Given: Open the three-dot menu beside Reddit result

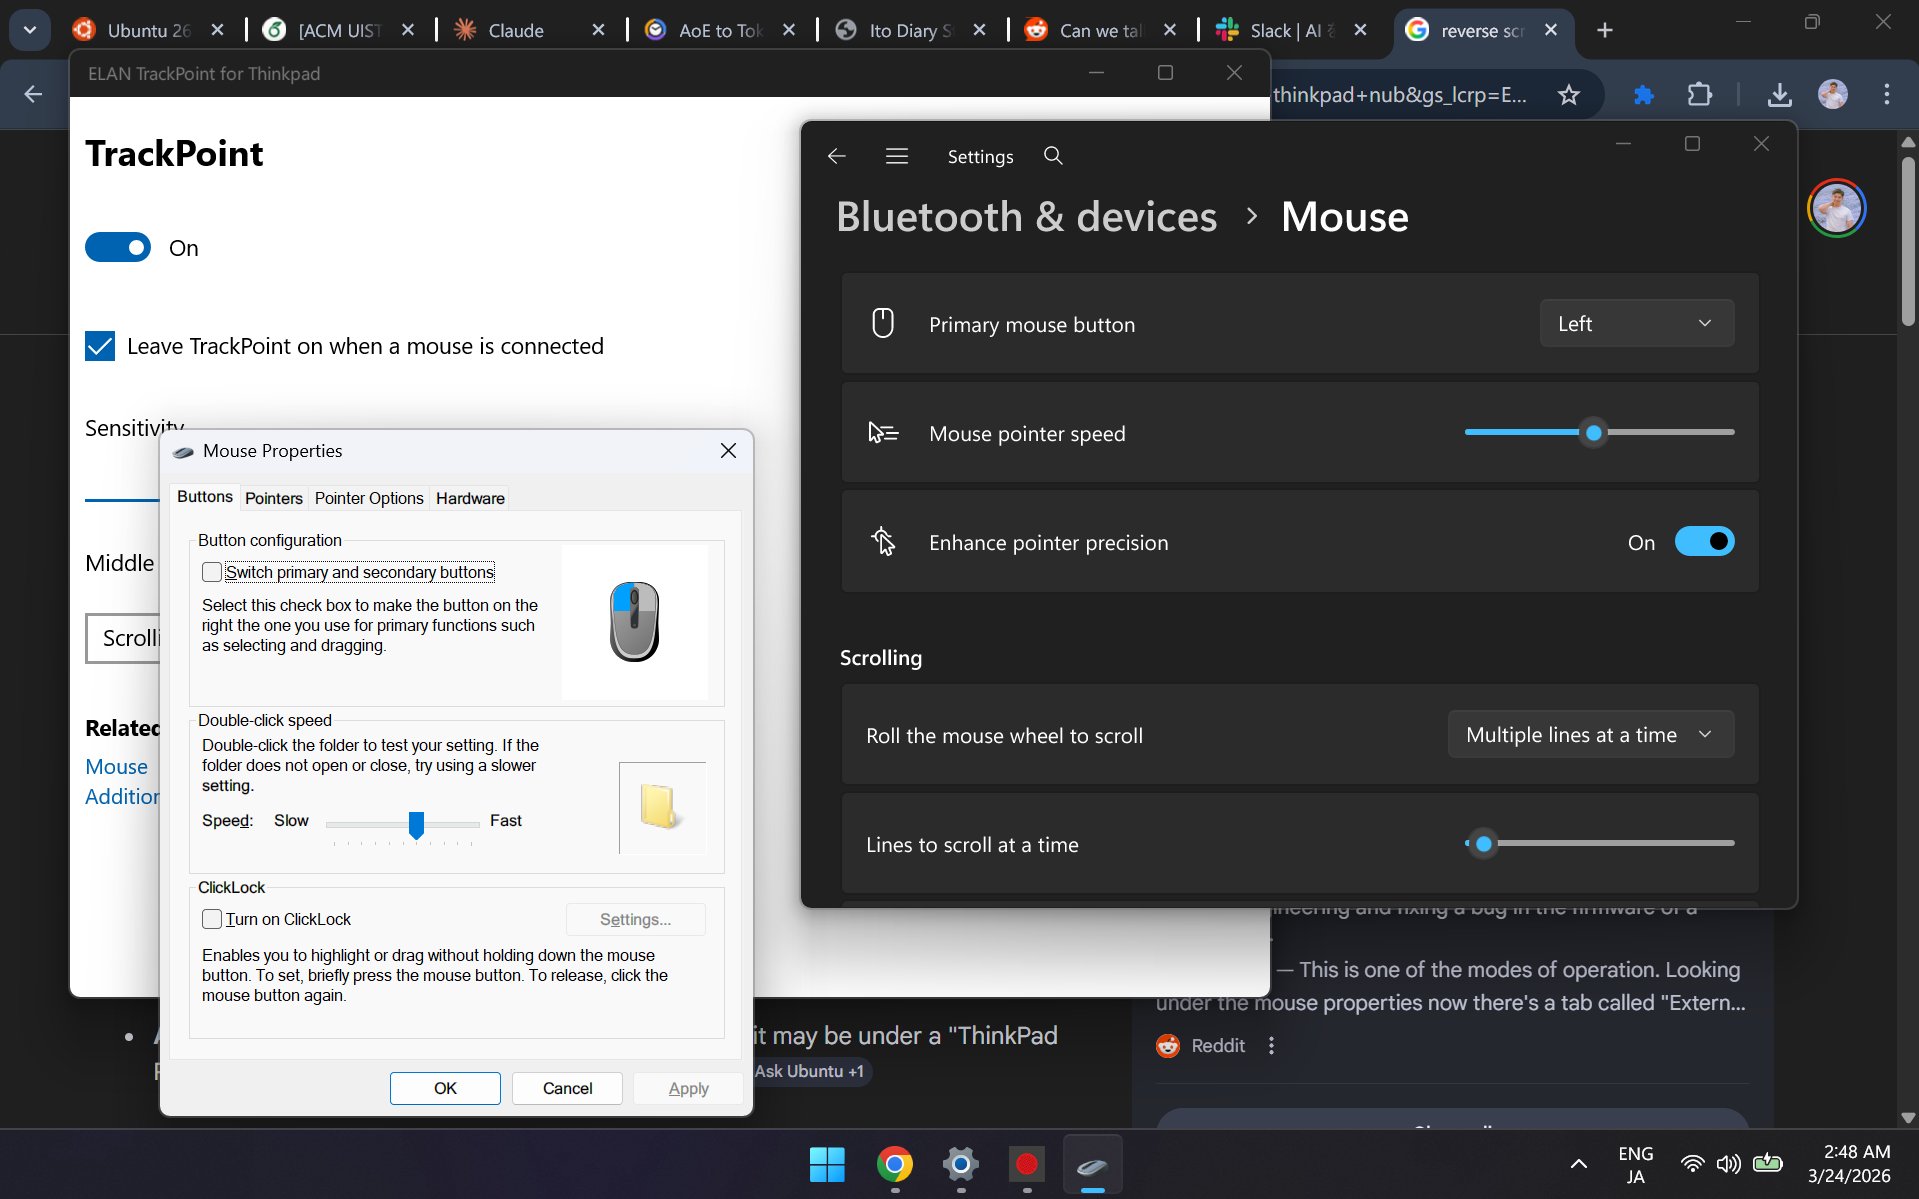Looking at the screenshot, I should click(1271, 1045).
